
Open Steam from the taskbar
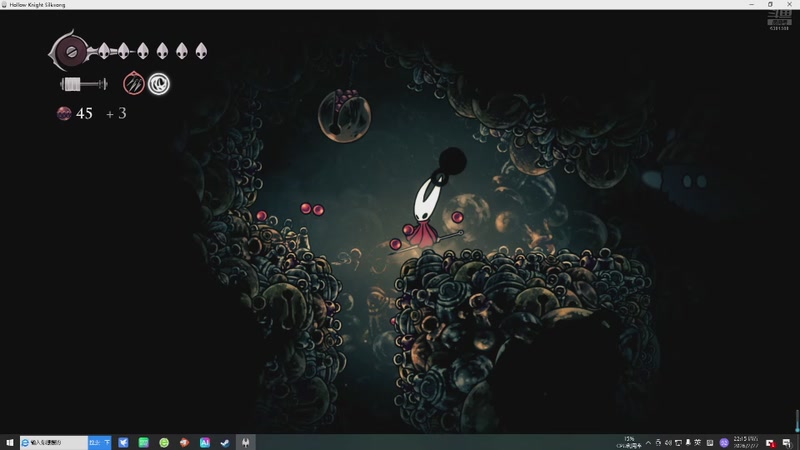pos(225,442)
